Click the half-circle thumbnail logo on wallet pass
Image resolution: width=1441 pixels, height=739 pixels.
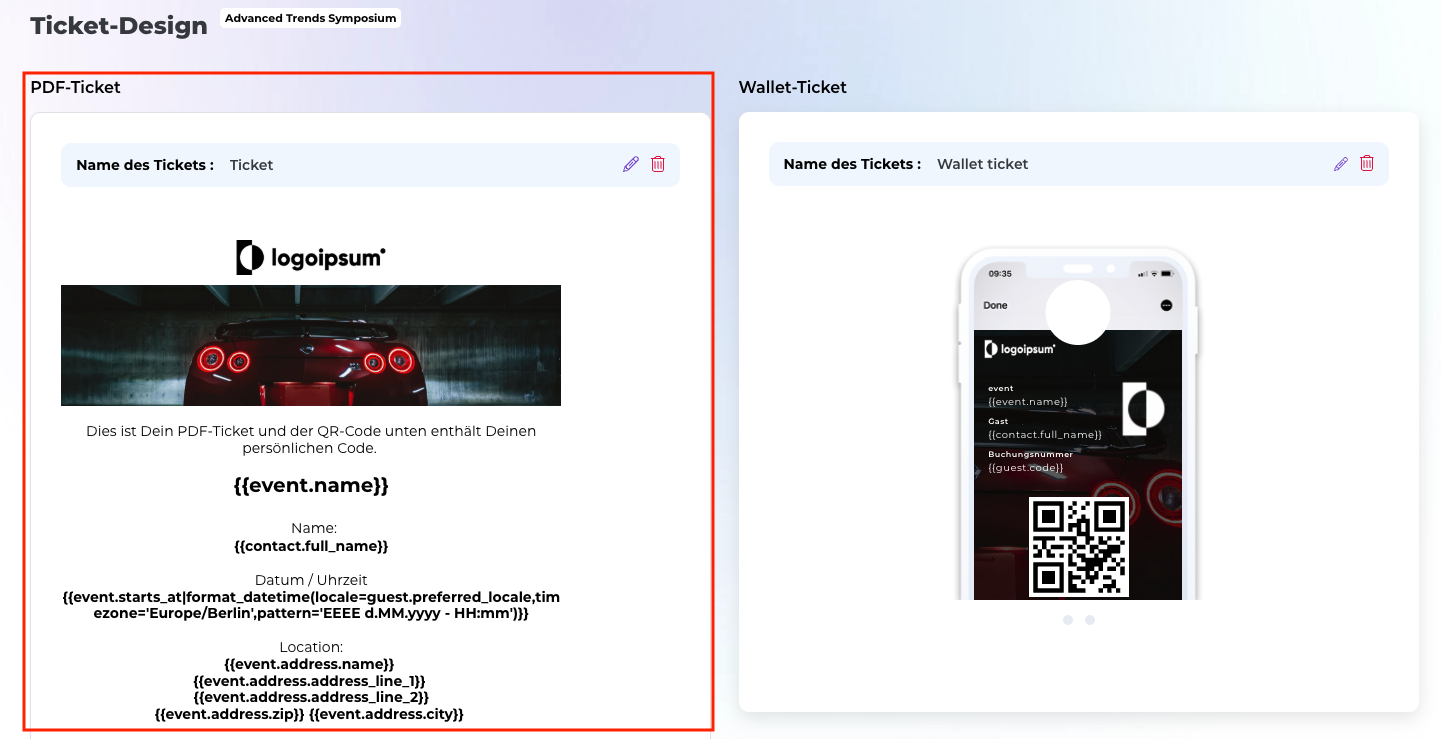[x=1143, y=409]
